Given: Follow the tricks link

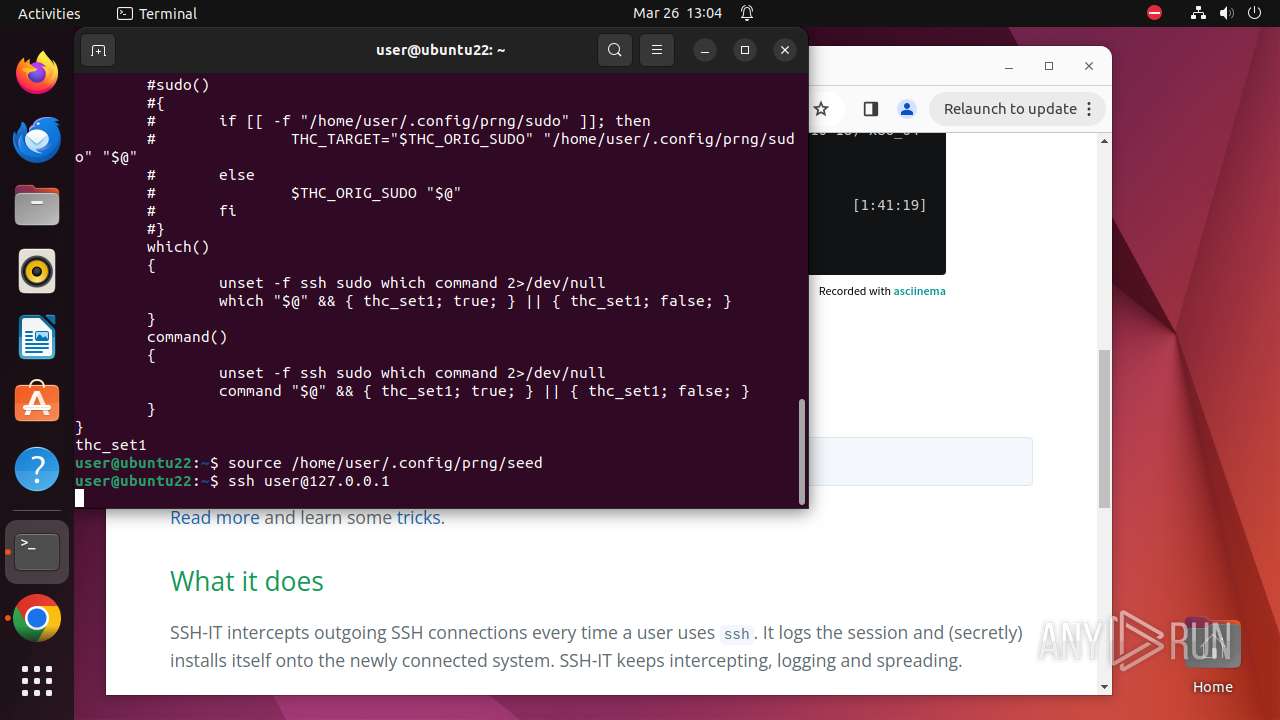Looking at the screenshot, I should pos(418,517).
